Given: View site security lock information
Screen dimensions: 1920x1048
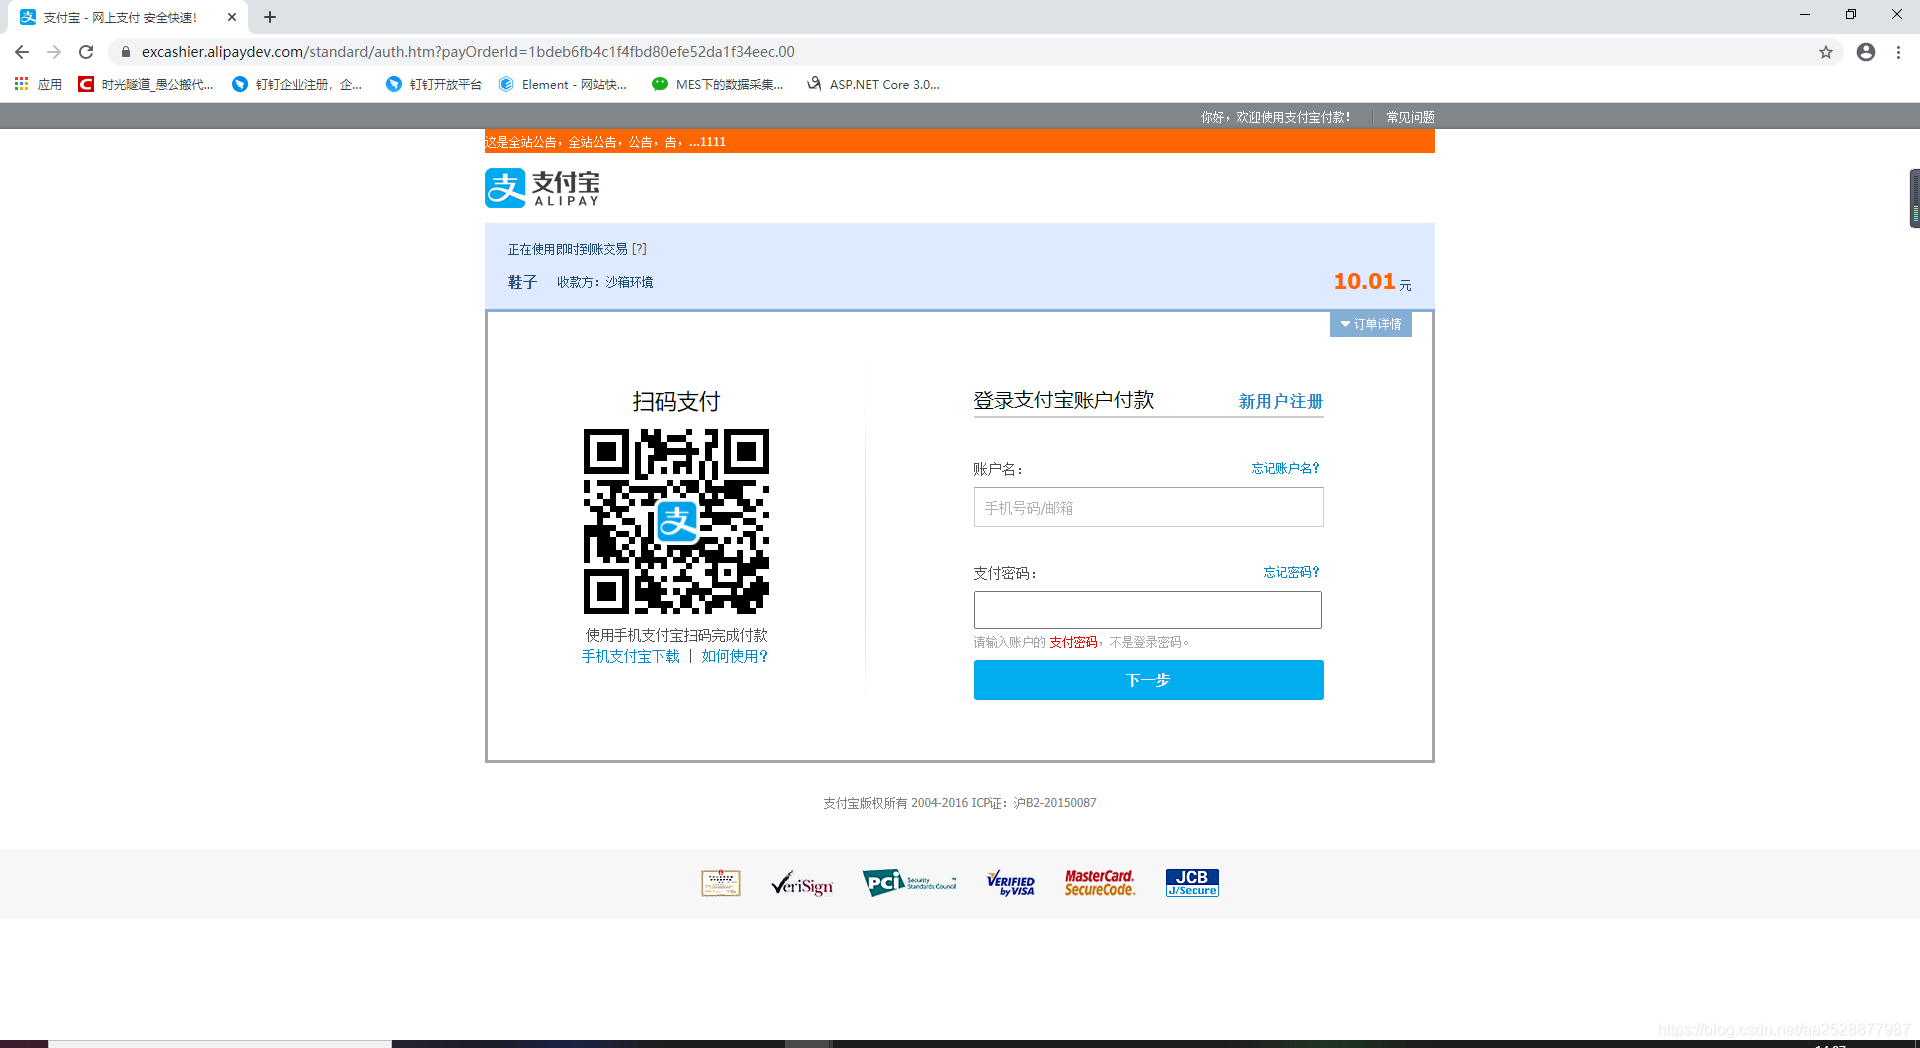Looking at the screenshot, I should [x=126, y=52].
